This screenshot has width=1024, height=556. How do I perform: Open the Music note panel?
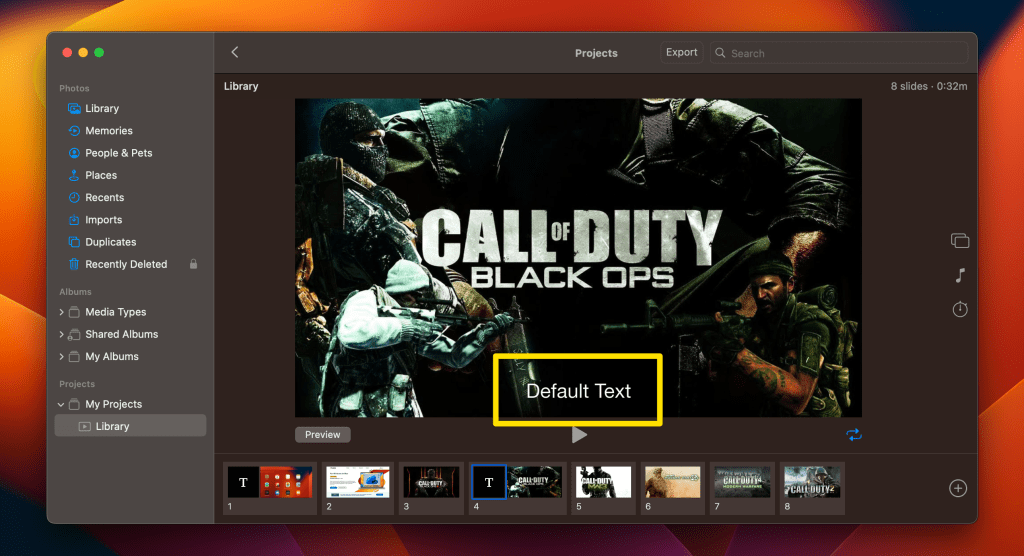point(960,275)
